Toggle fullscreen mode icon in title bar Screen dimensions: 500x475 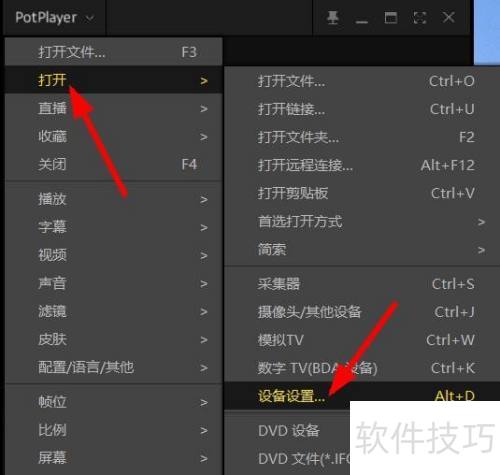(420, 17)
